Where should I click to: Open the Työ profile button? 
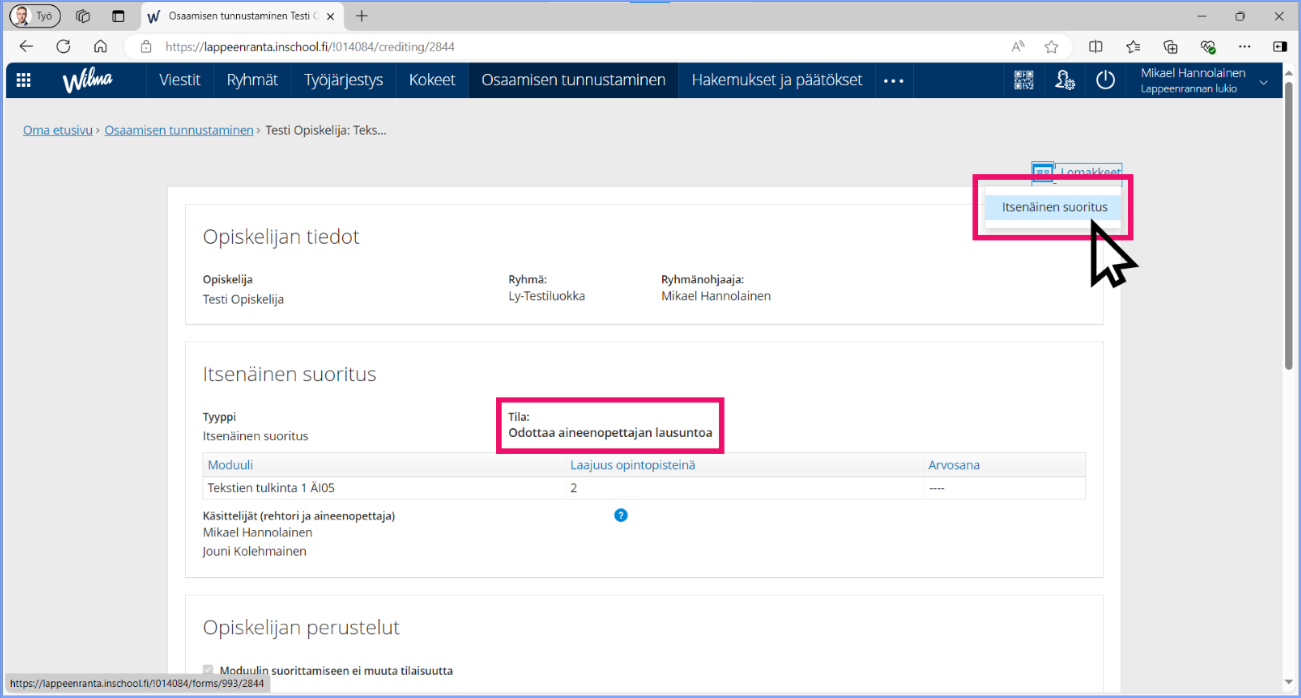click(35, 16)
